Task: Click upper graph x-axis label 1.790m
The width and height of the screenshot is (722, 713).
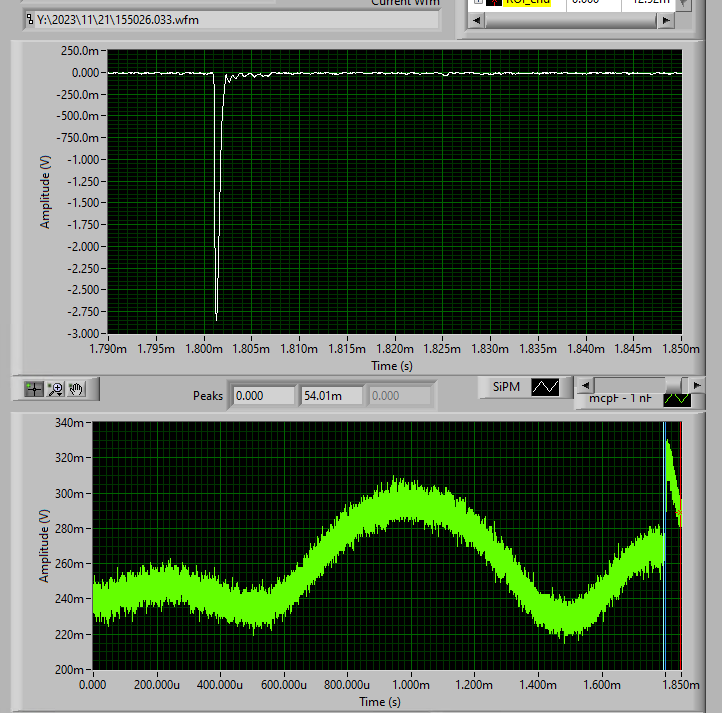Action: (x=108, y=349)
